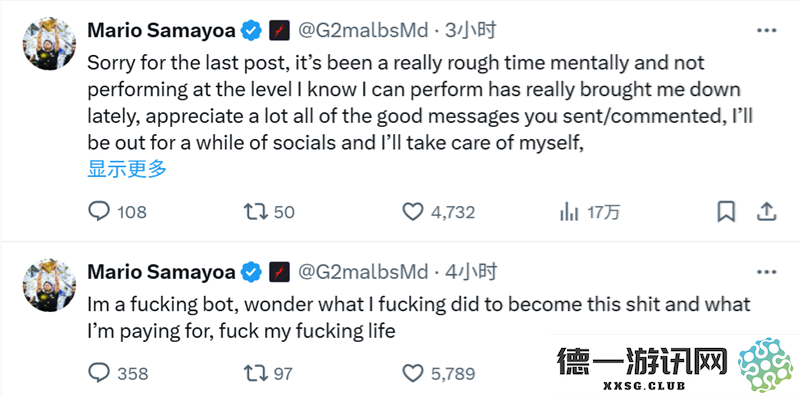Like the tweet with 4,732 likes
The height and width of the screenshot is (396, 800).
click(439, 211)
